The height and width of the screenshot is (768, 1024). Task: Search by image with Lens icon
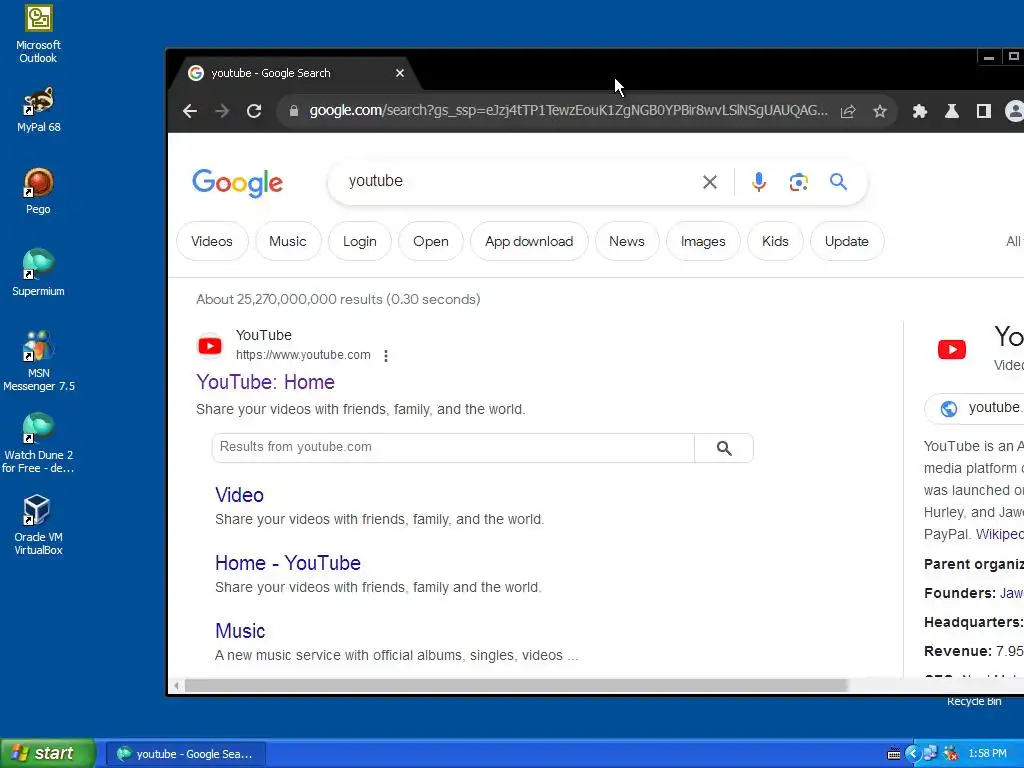tap(799, 182)
